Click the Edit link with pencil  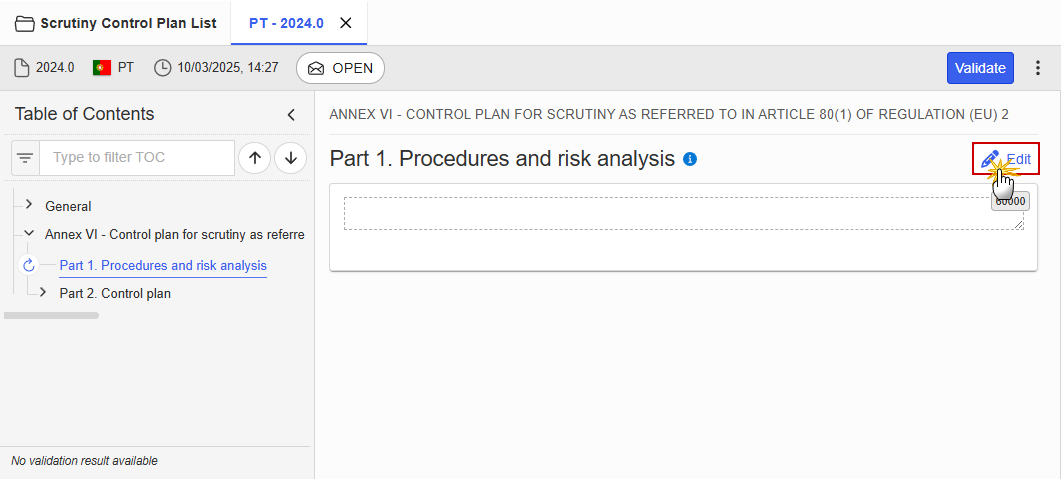[1006, 159]
